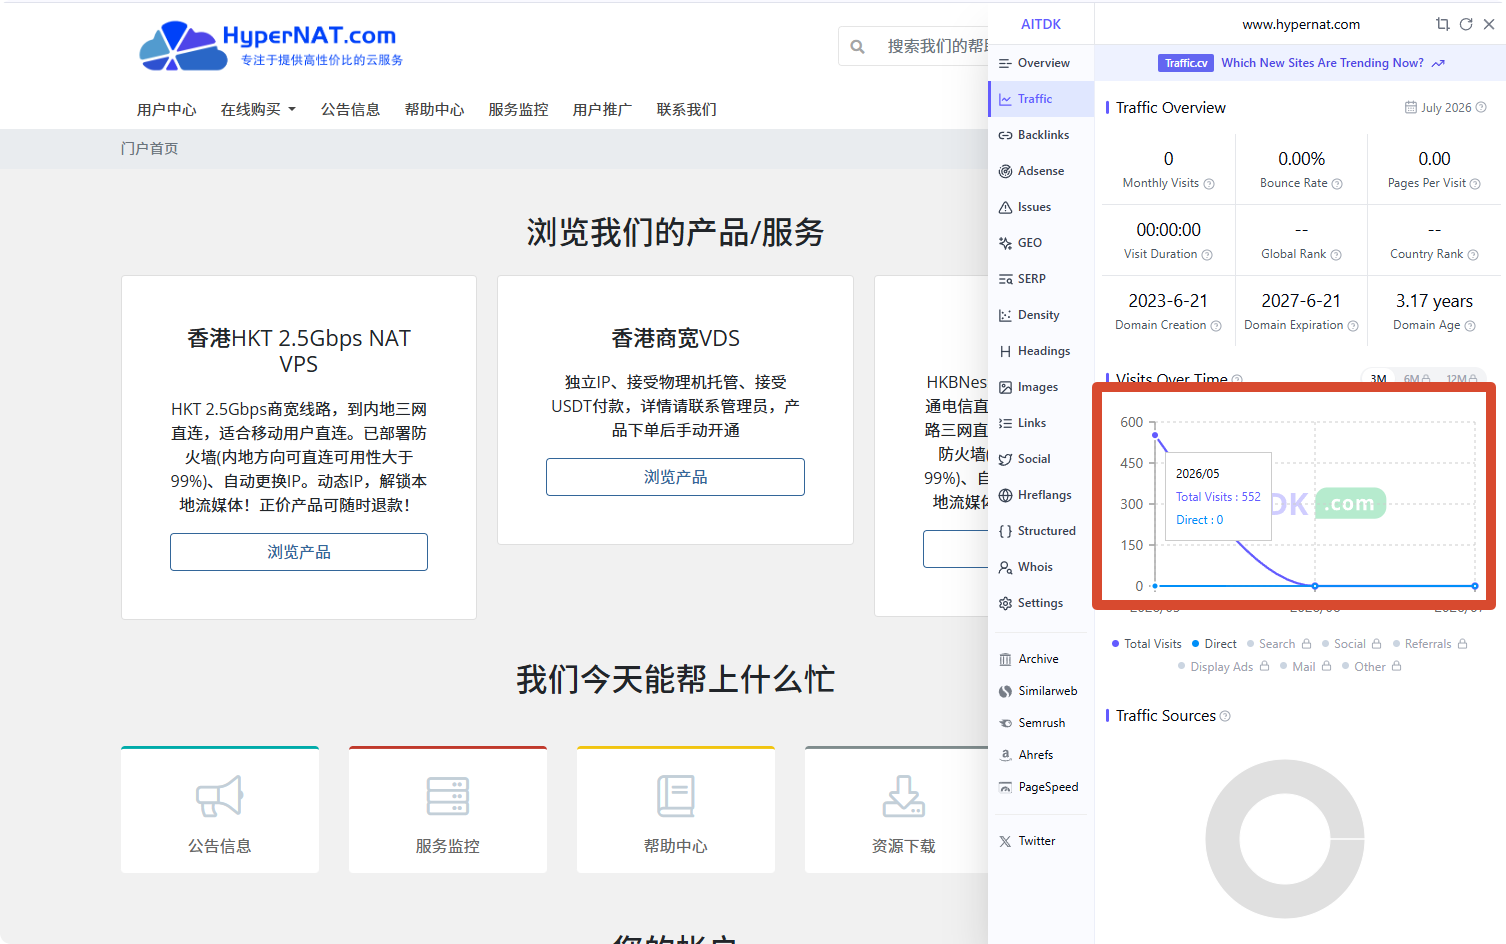This screenshot has height=944, width=1506.
Task: Click the HyperNAT.com logo
Action: pos(270,46)
